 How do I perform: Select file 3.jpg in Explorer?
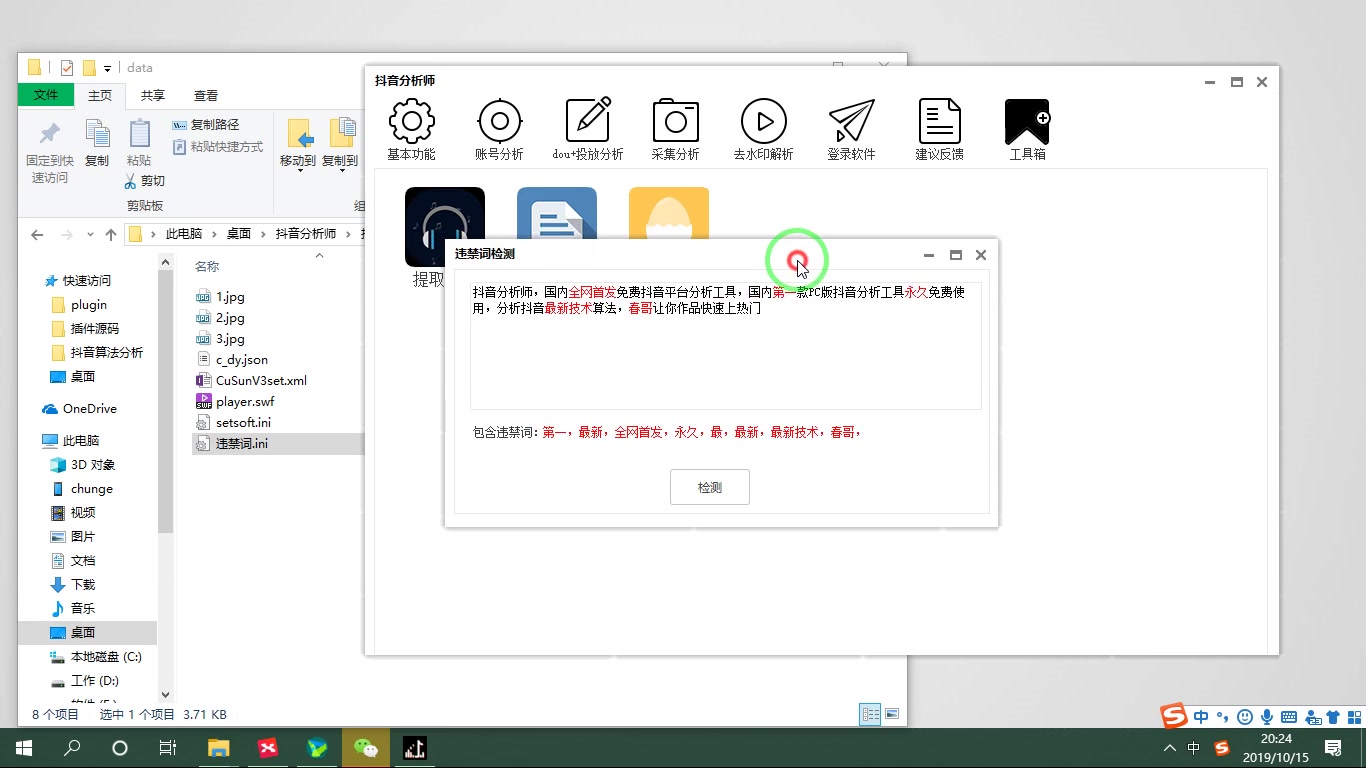(230, 338)
